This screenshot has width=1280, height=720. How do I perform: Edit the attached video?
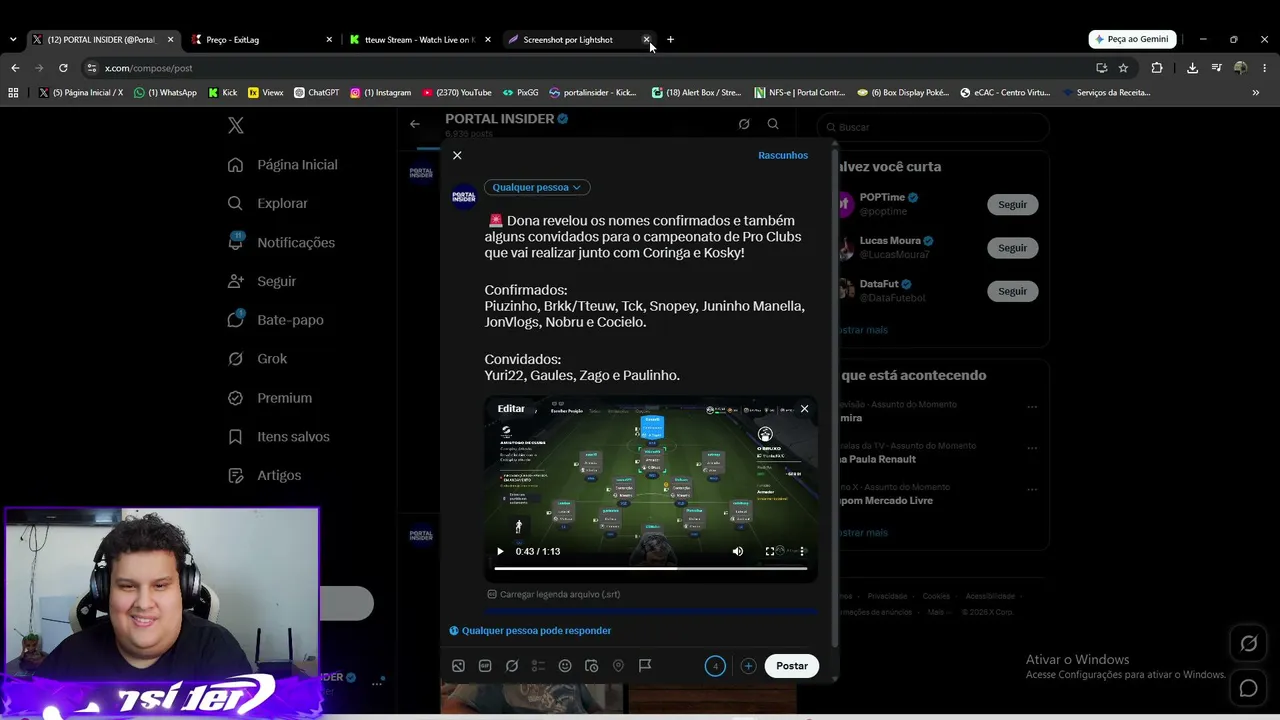coord(511,408)
